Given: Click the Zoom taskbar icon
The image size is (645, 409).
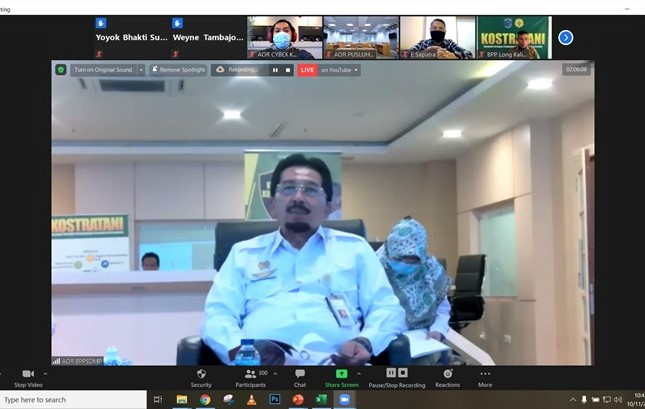Looking at the screenshot, I should 345,400.
